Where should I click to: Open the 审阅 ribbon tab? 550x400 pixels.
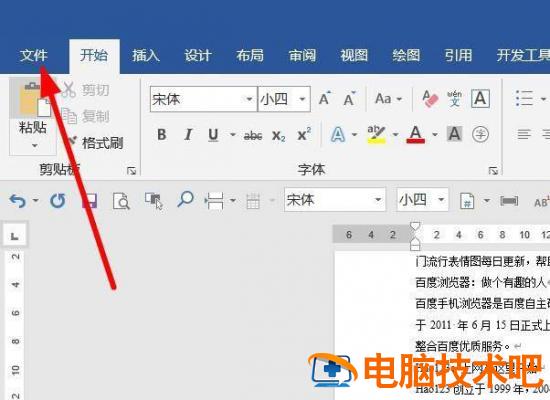coord(302,55)
